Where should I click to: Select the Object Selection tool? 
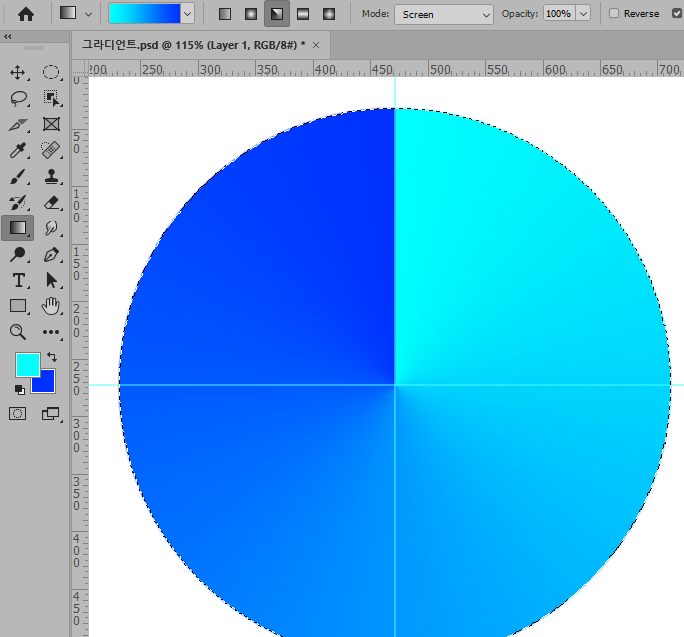coord(51,99)
